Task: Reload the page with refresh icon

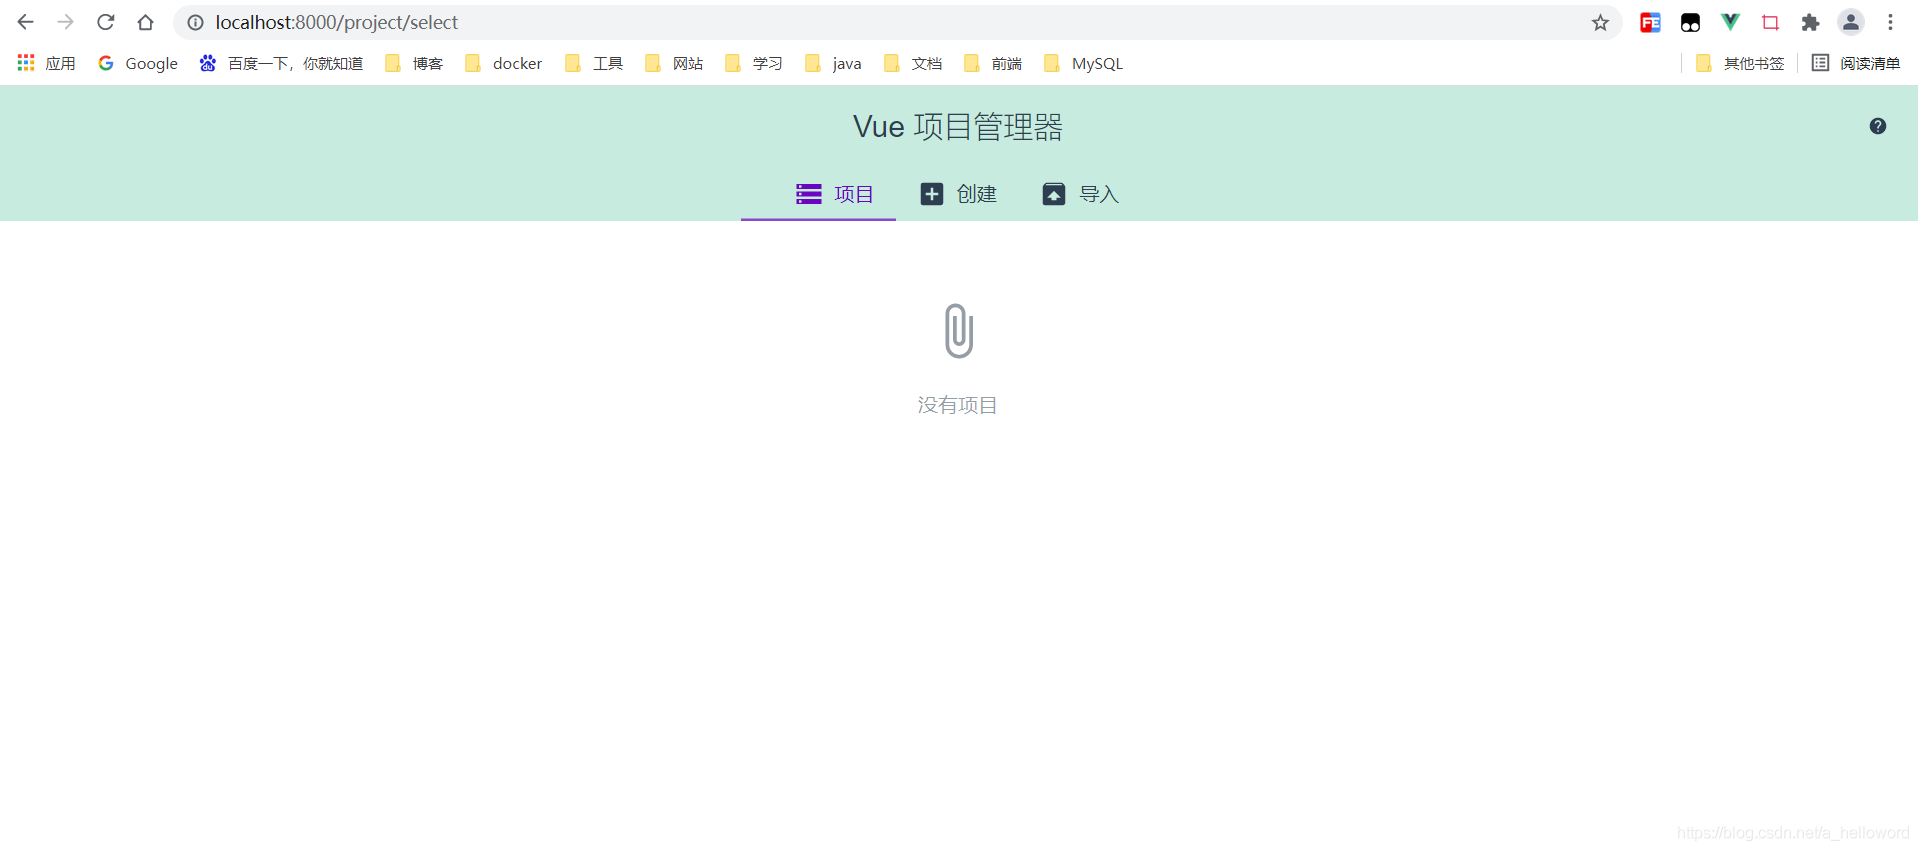Action: point(106,22)
